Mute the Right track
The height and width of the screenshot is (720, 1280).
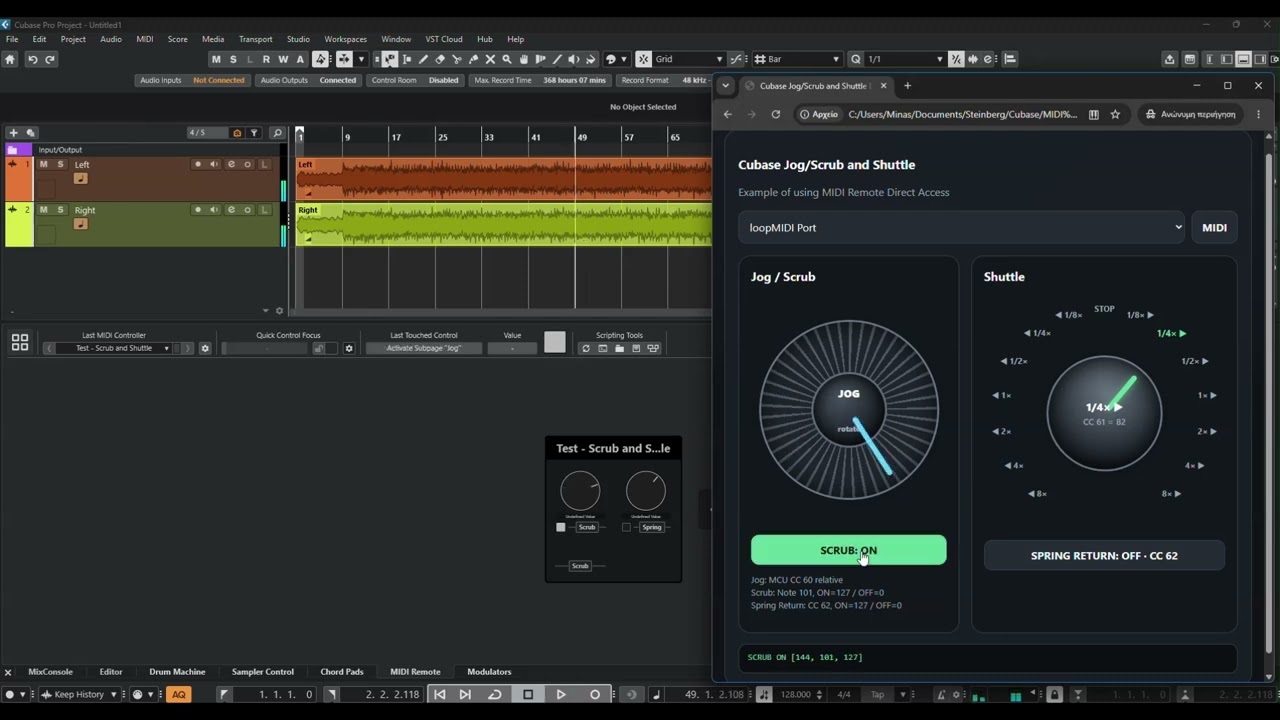tap(43, 210)
